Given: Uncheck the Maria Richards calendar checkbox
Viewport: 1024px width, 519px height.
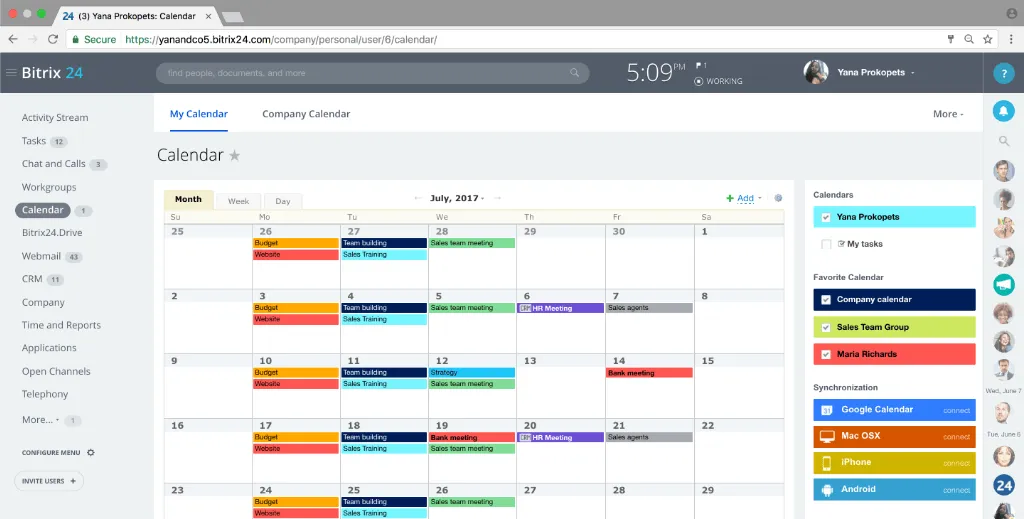Looking at the screenshot, I should (826, 354).
